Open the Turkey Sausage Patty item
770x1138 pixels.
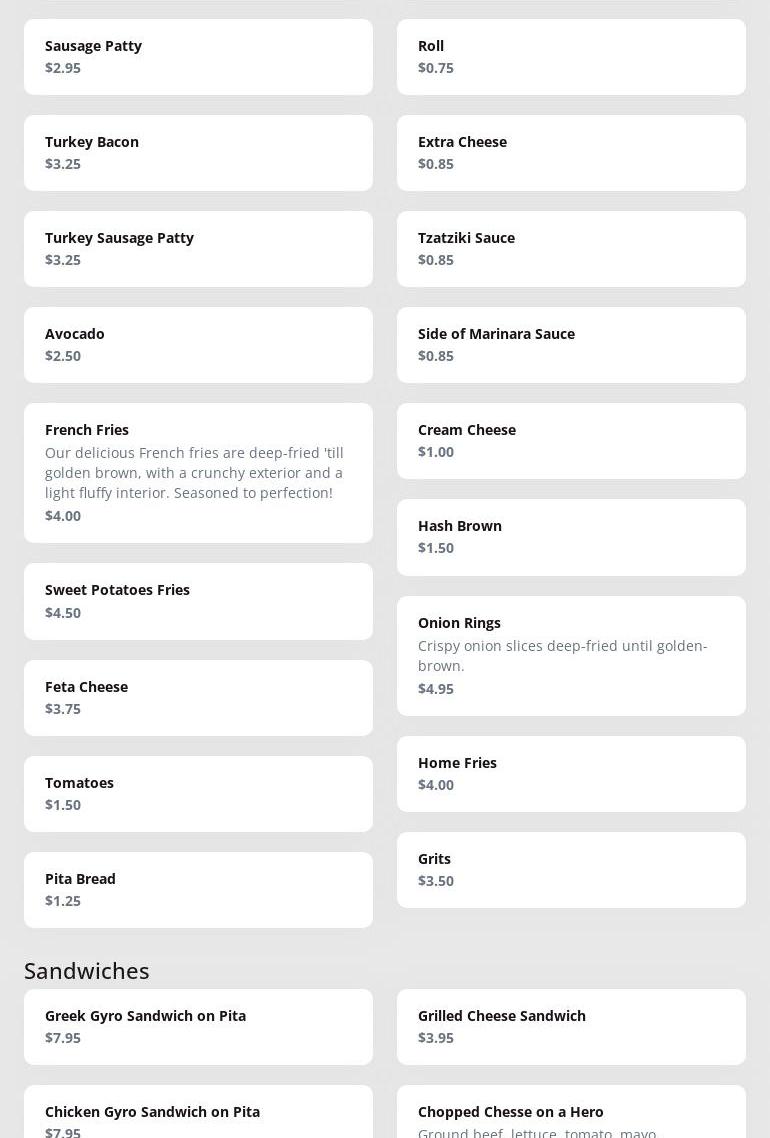(198, 249)
